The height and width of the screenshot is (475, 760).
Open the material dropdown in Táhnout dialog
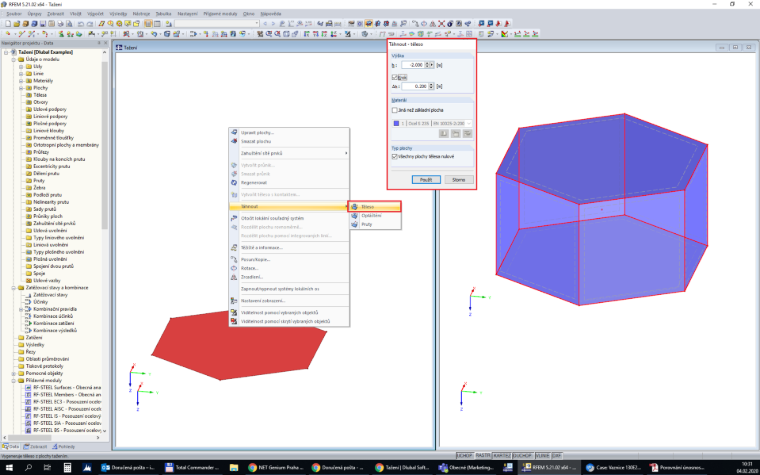tap(469, 124)
